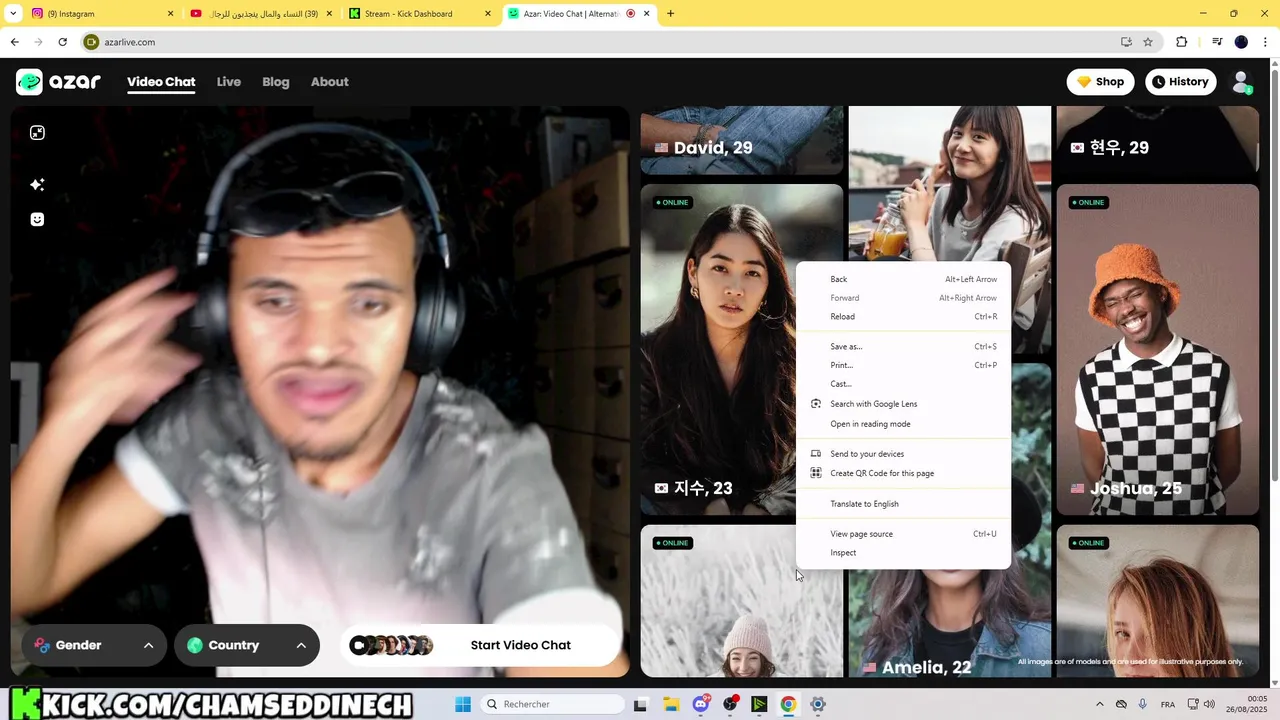Choose Create QR Code for this page

[x=903, y=473]
